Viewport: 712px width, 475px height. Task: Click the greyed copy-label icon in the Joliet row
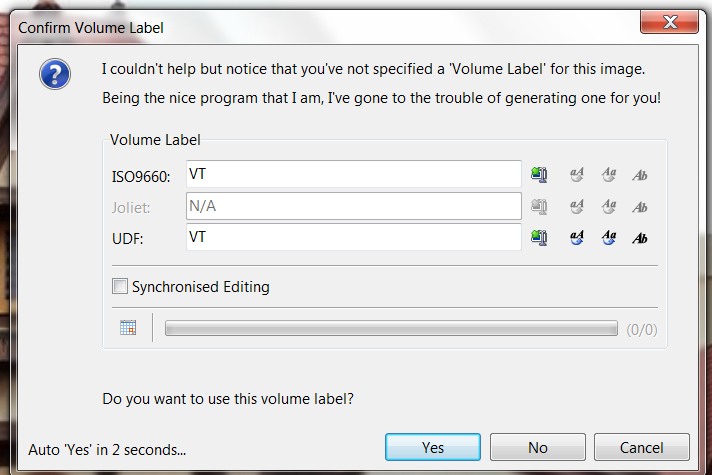click(539, 207)
